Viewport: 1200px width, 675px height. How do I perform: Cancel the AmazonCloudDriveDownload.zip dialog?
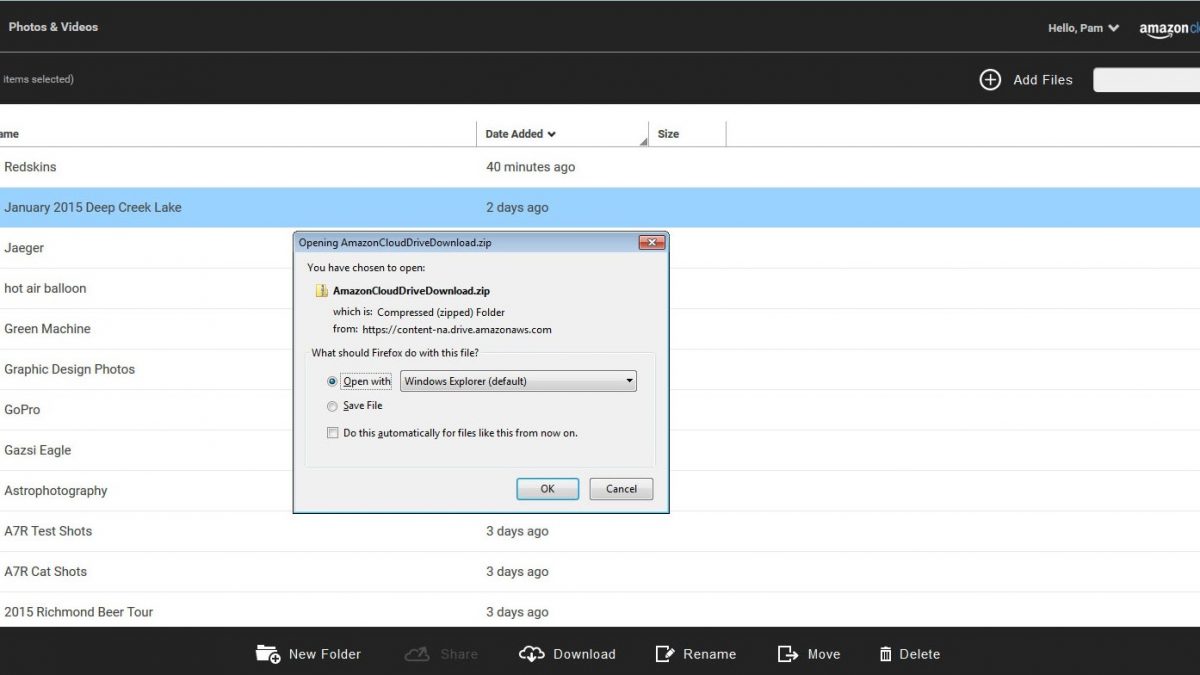[621, 489]
